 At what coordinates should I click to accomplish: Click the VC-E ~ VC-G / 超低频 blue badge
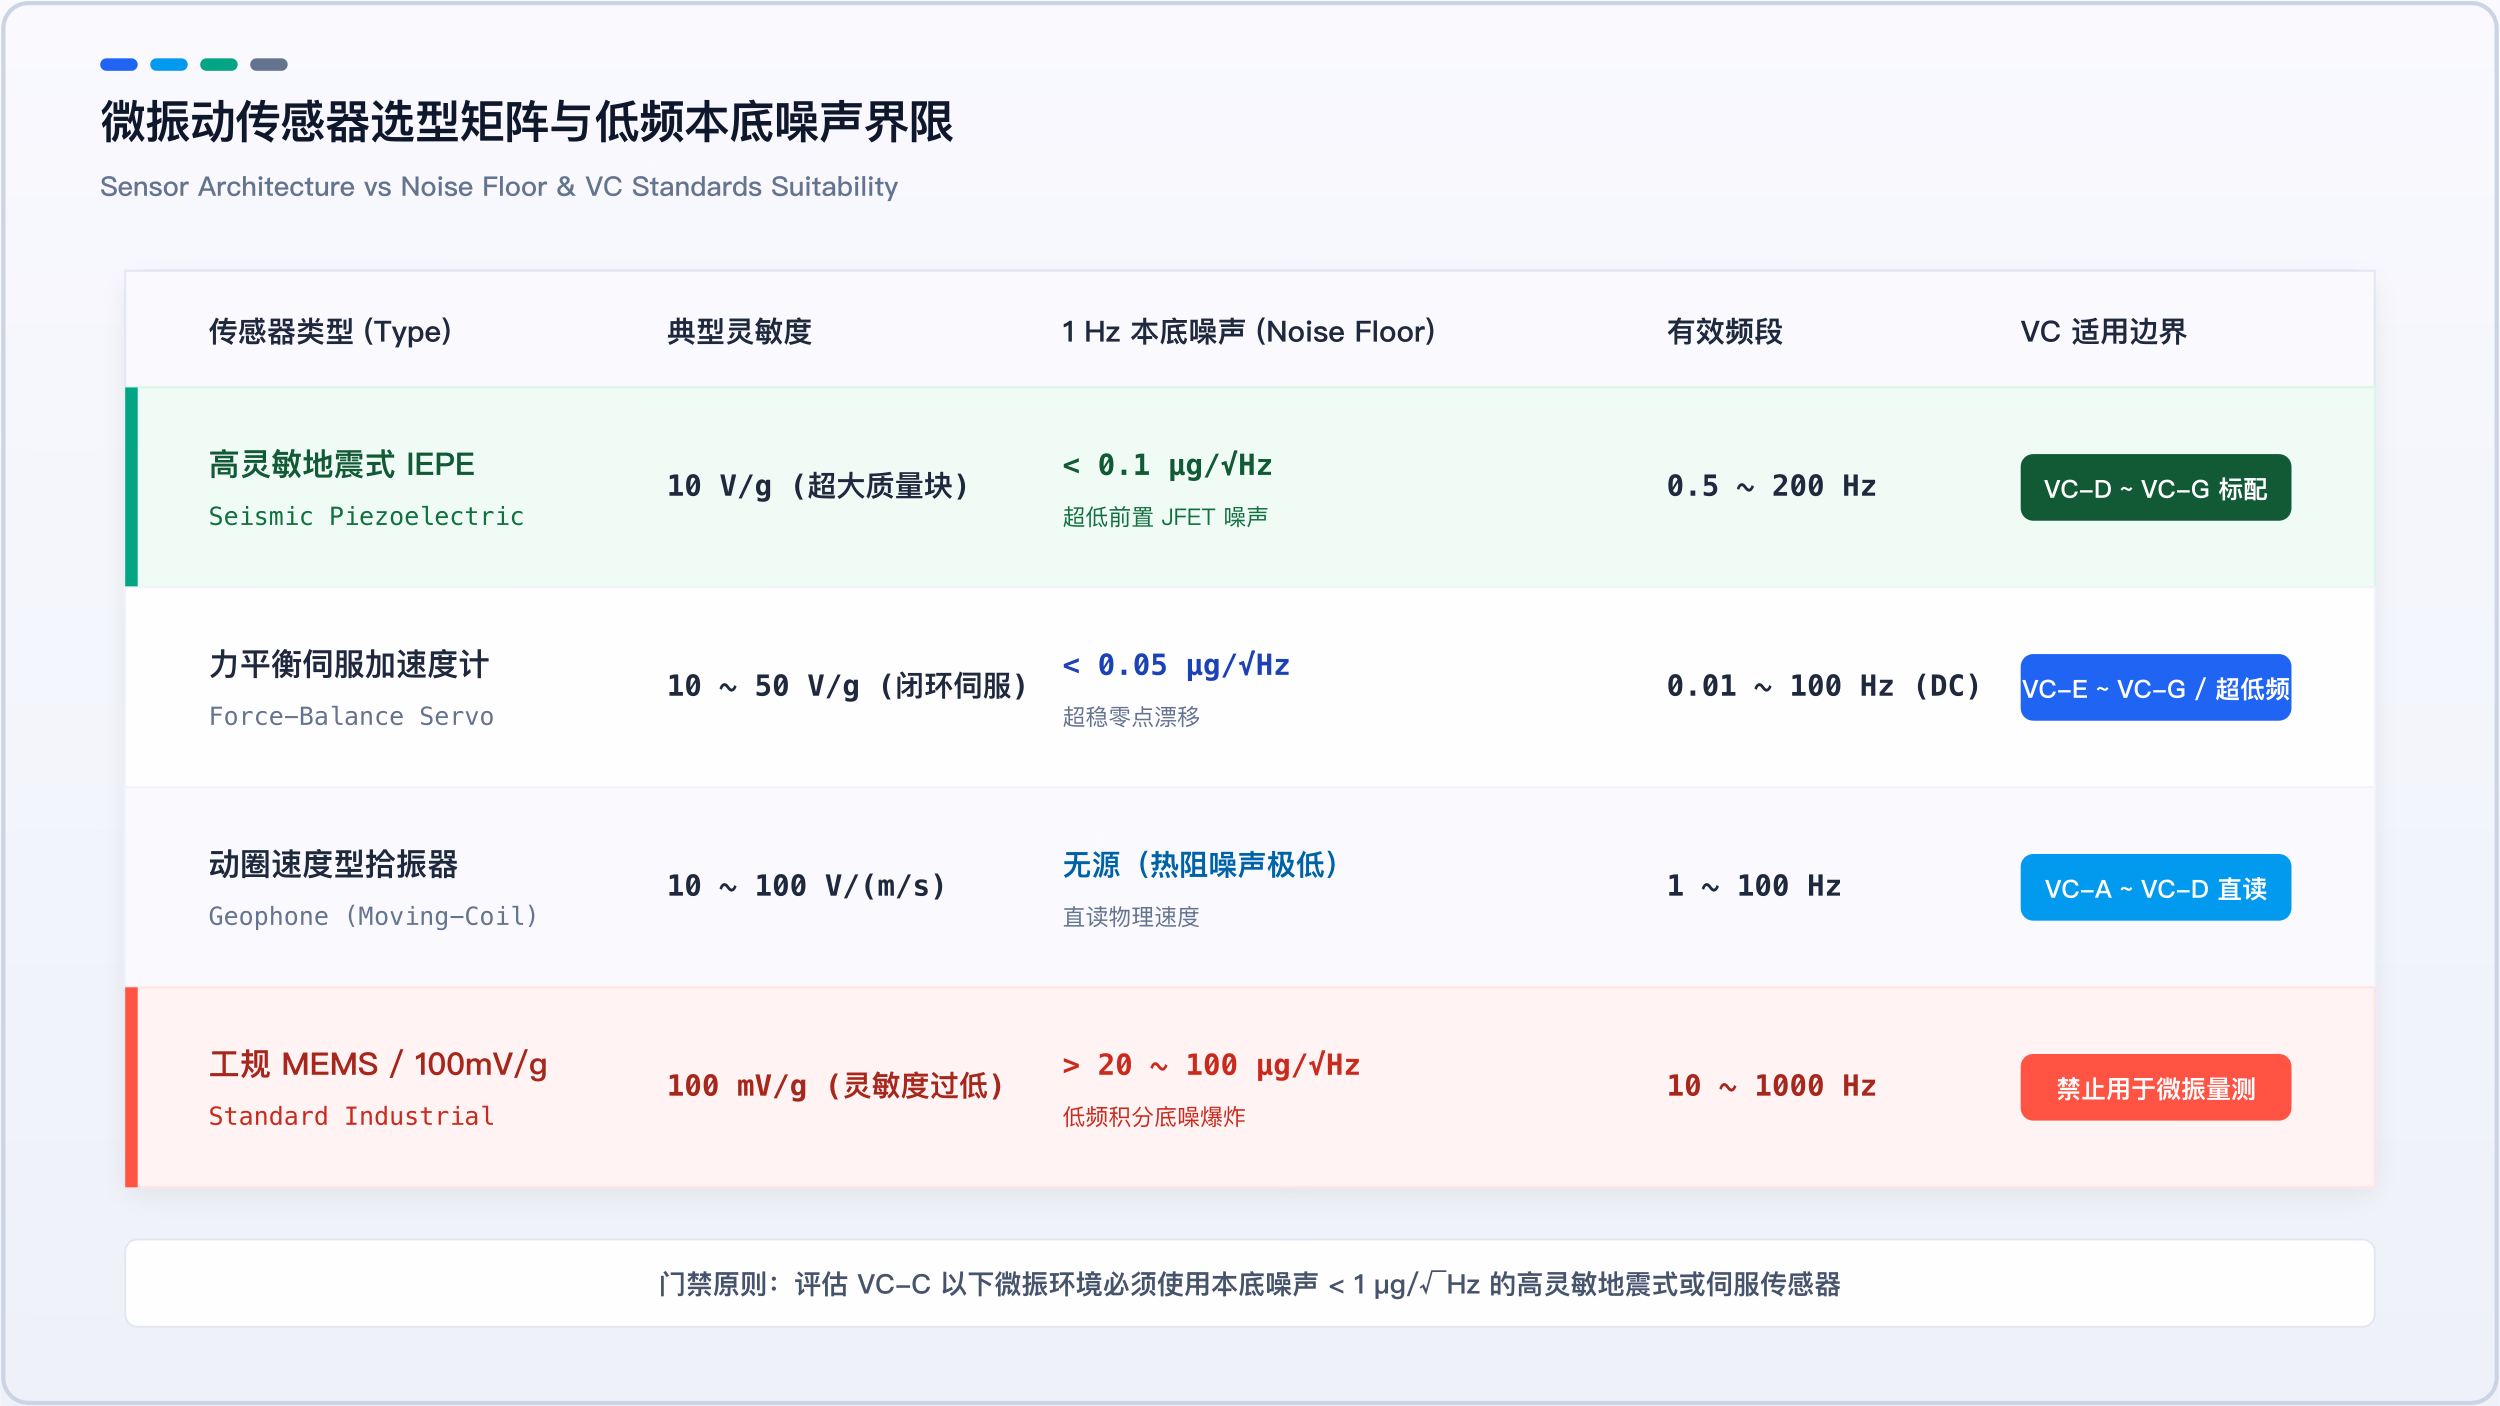[x=2155, y=688]
